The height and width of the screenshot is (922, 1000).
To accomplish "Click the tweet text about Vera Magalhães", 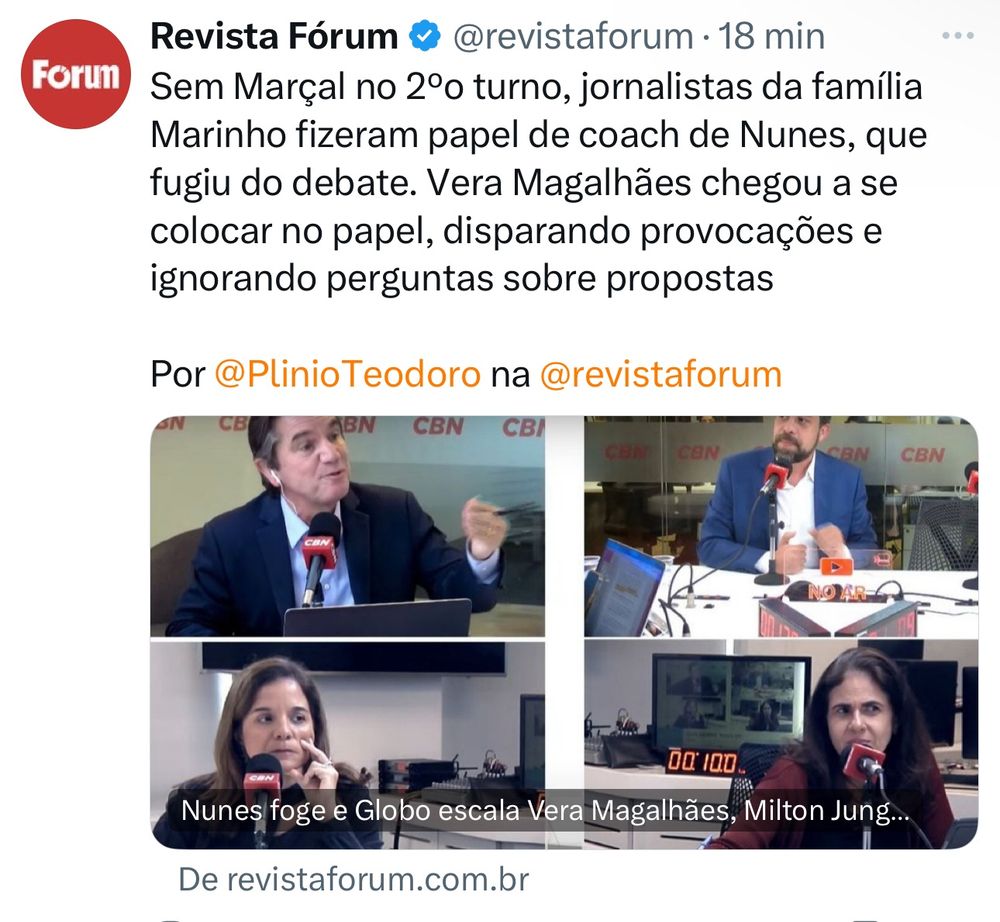I will 538,182.
